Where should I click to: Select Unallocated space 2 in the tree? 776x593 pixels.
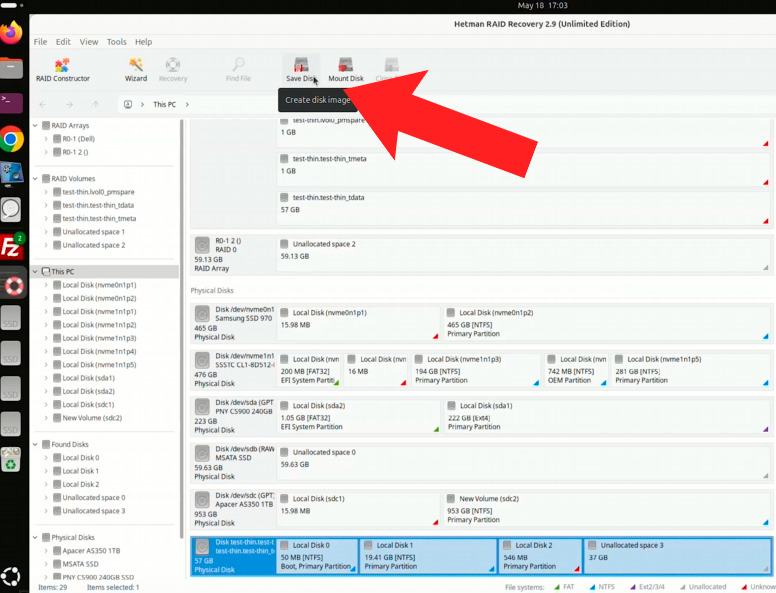94,246
